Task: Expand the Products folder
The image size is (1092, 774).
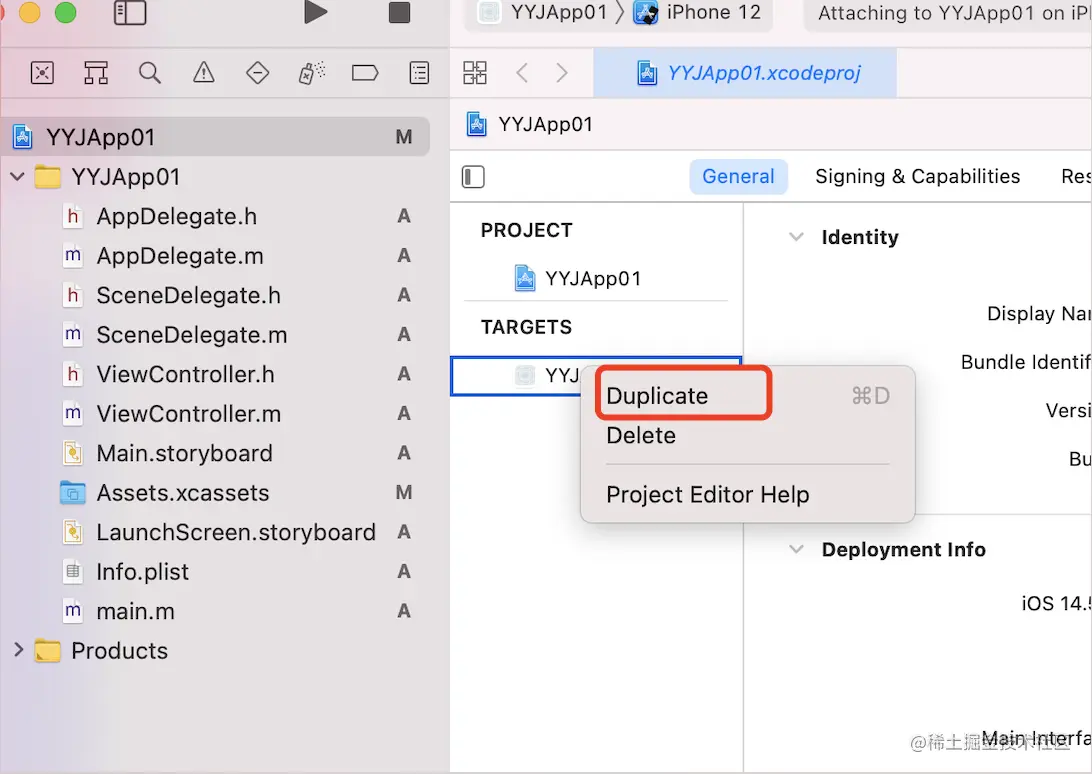Action: (x=17, y=651)
